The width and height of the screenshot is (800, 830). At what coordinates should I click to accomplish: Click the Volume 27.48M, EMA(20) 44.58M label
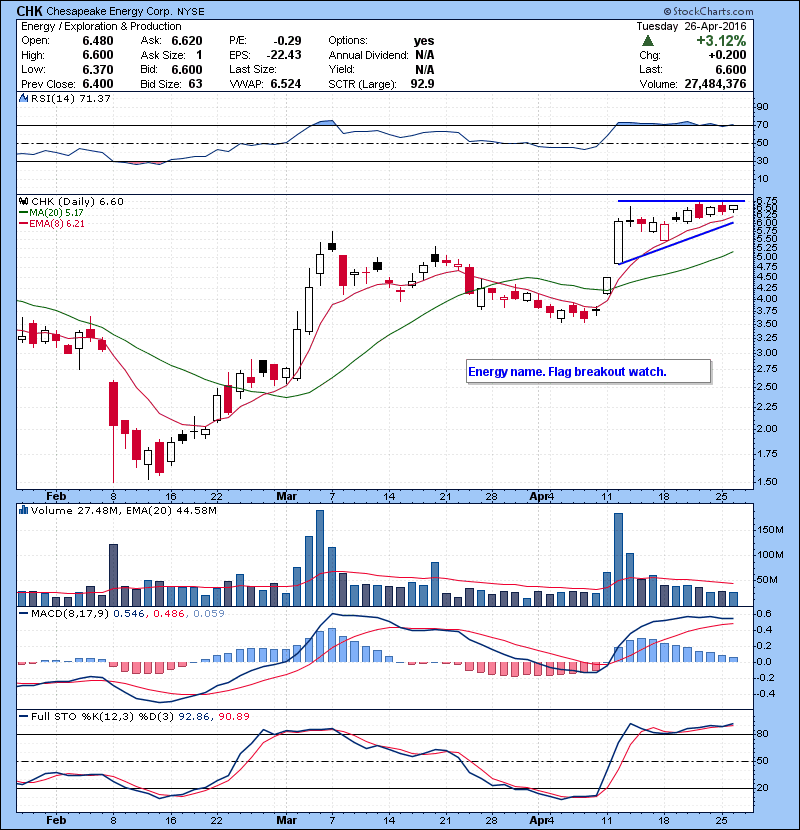[124, 510]
